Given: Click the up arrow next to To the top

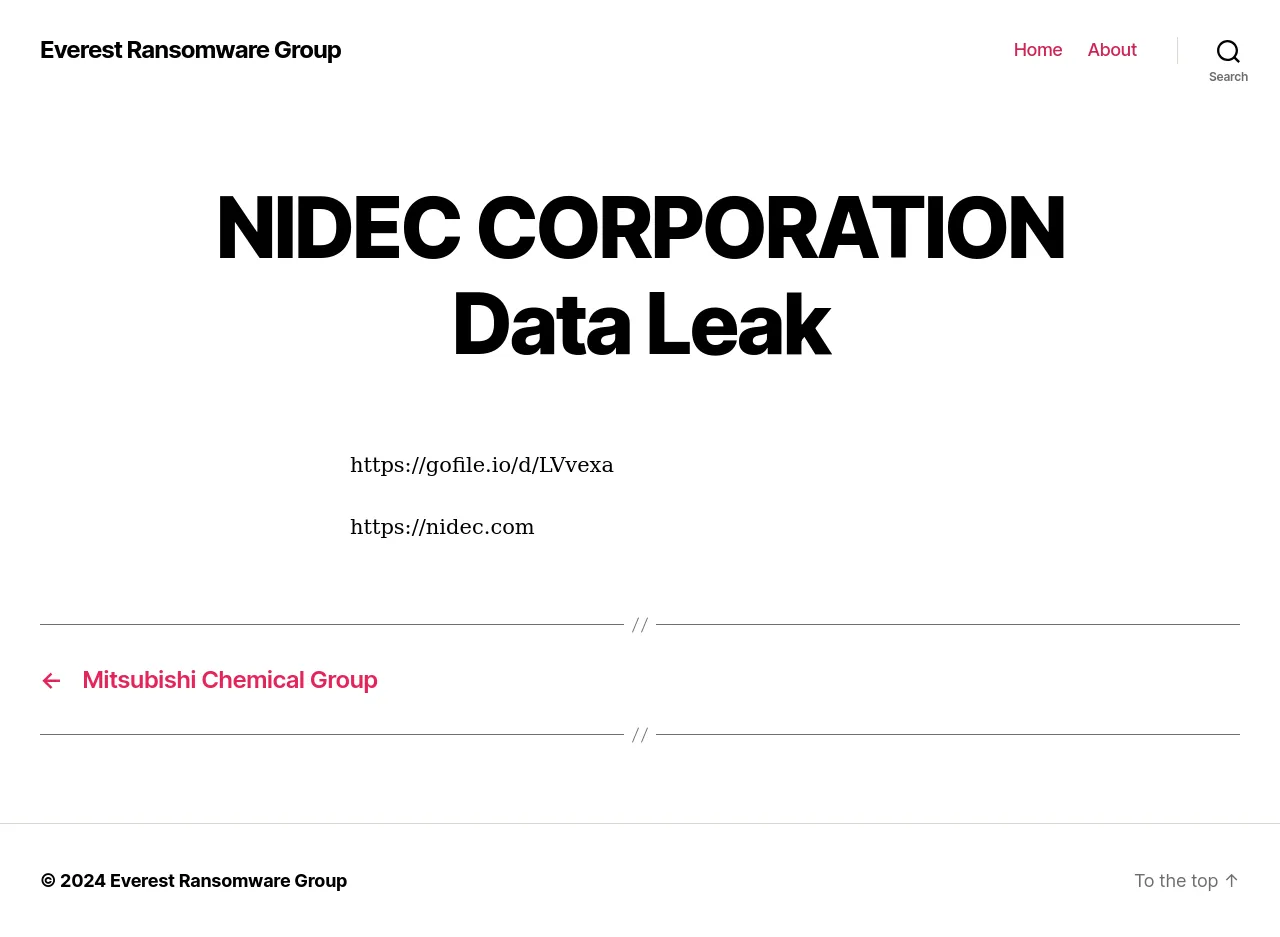Looking at the screenshot, I should (1231, 880).
